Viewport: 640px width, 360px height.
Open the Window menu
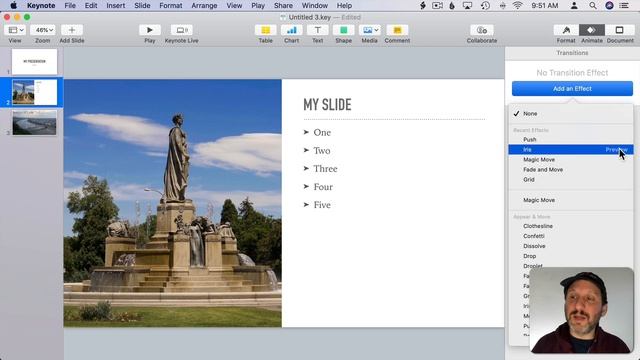pos(315,6)
